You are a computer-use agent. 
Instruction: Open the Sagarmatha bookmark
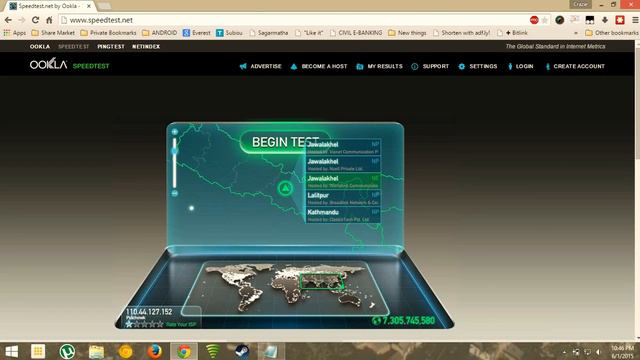pos(269,33)
